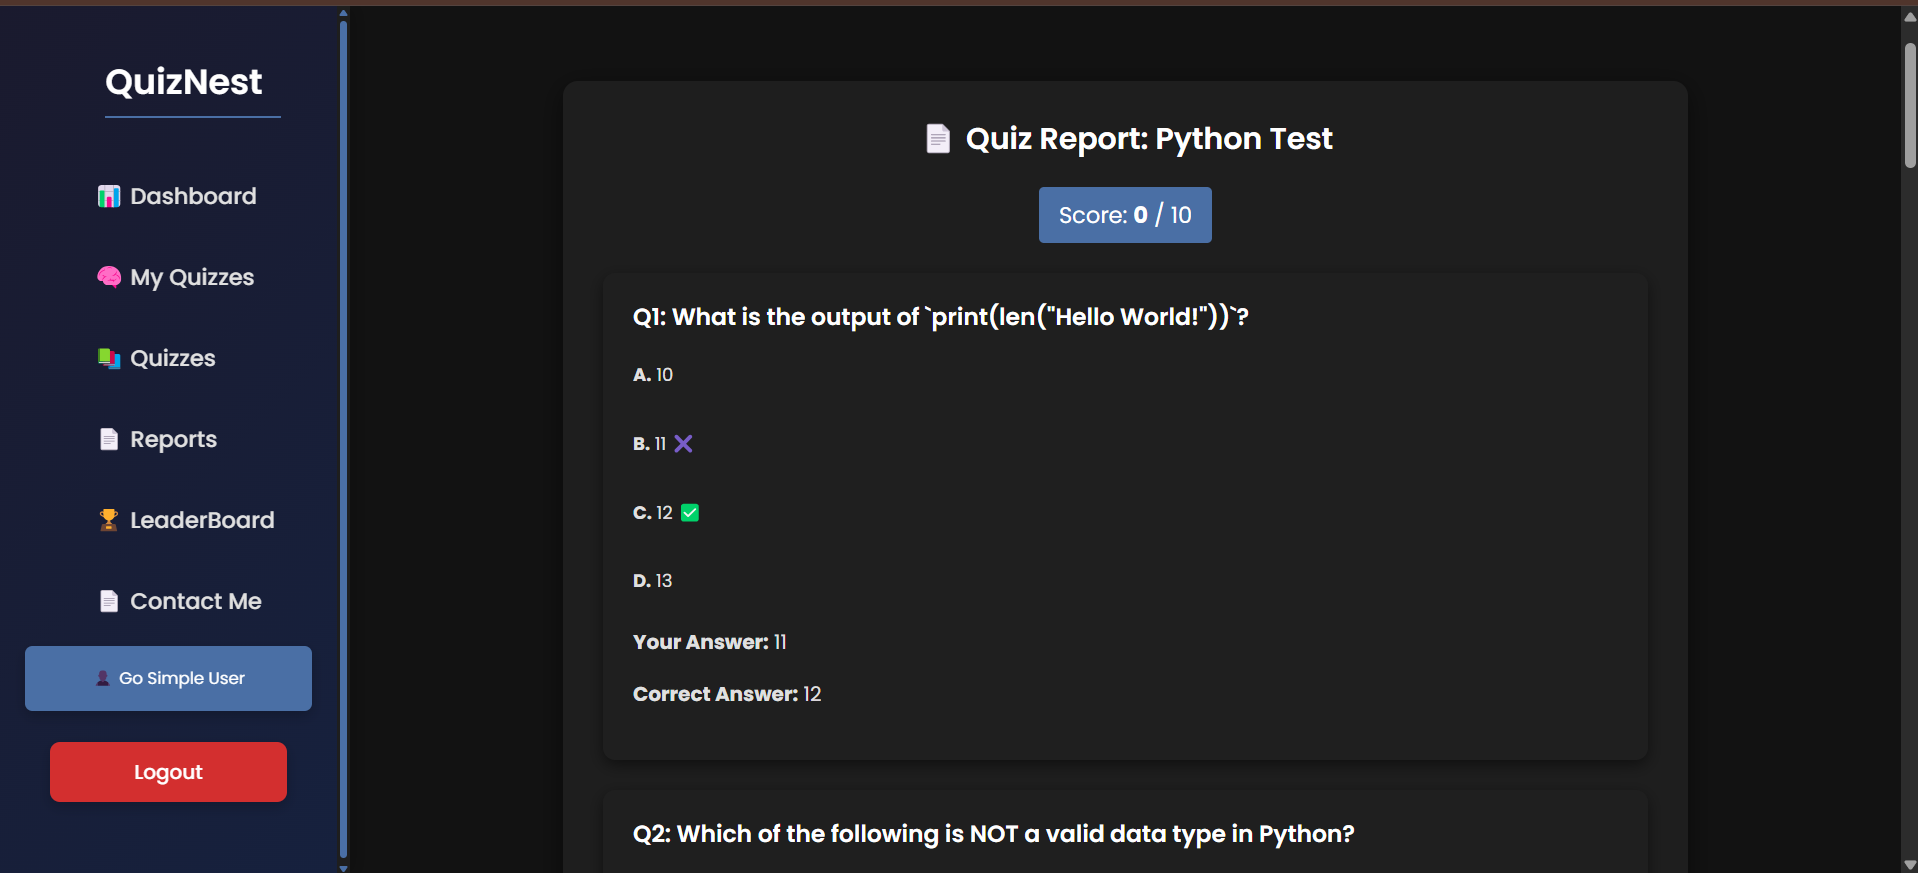
Task: Click the page icon beside Contact Me
Action: [x=109, y=601]
